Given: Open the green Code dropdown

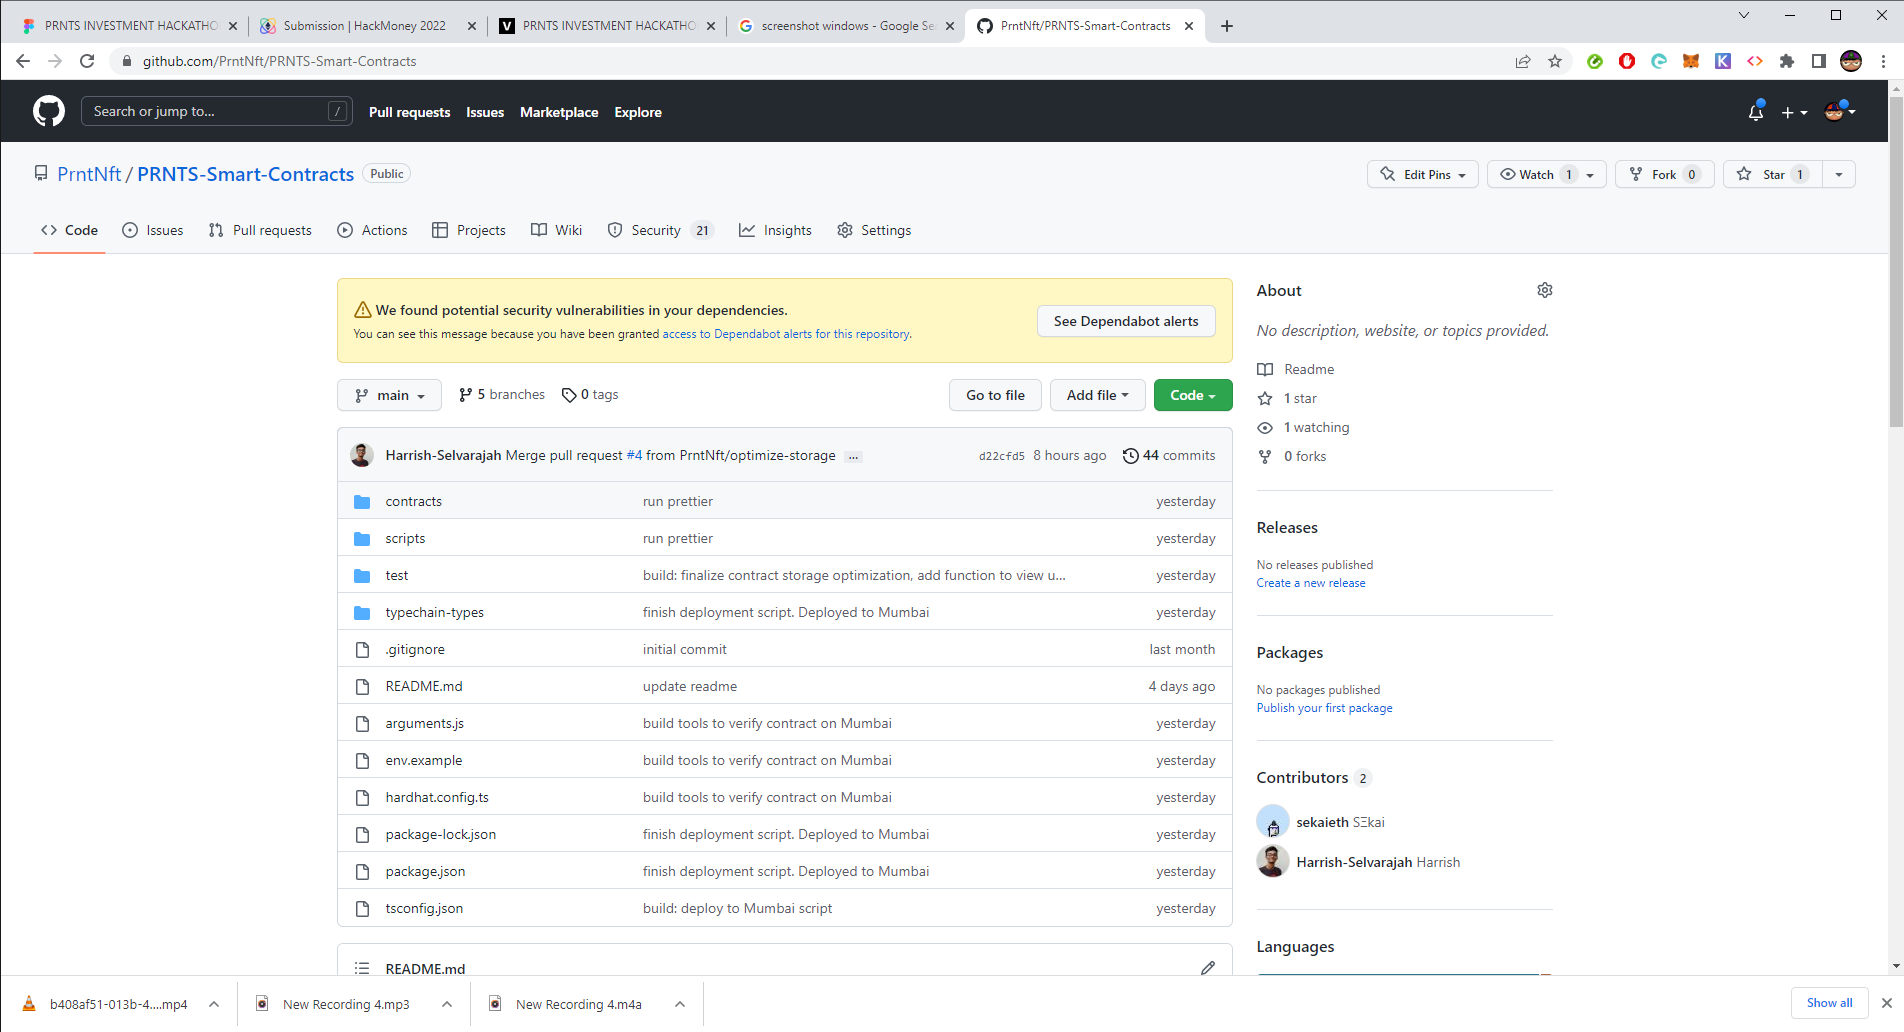Looking at the screenshot, I should [1193, 395].
